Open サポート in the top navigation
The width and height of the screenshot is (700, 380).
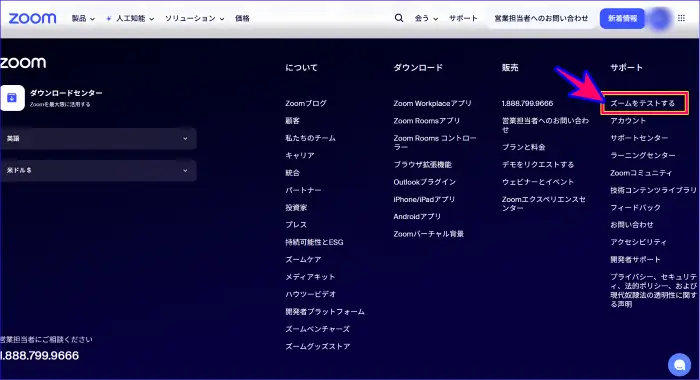[463, 18]
